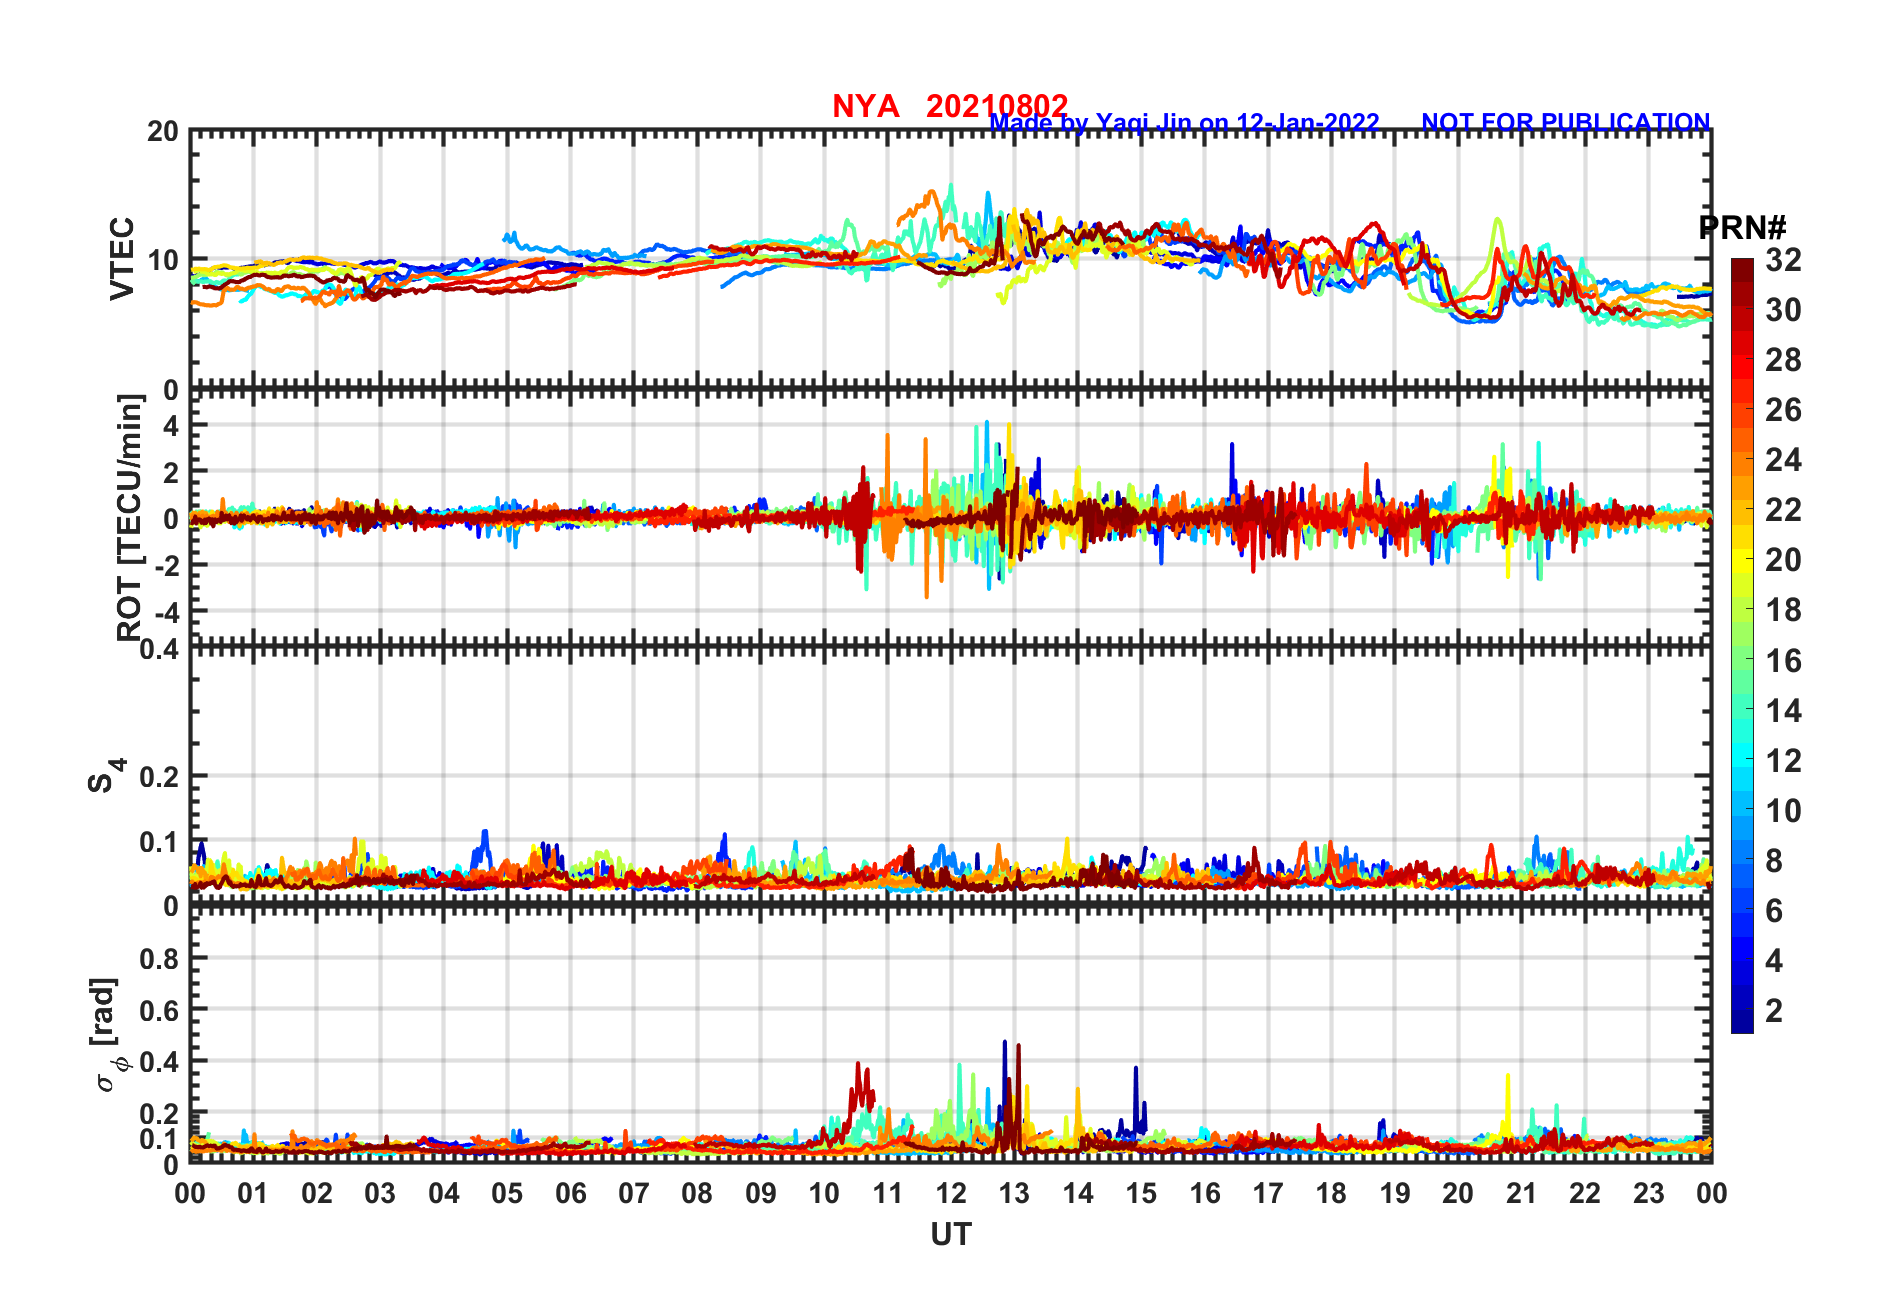Click the VTEC y-axis label

tap(122, 258)
